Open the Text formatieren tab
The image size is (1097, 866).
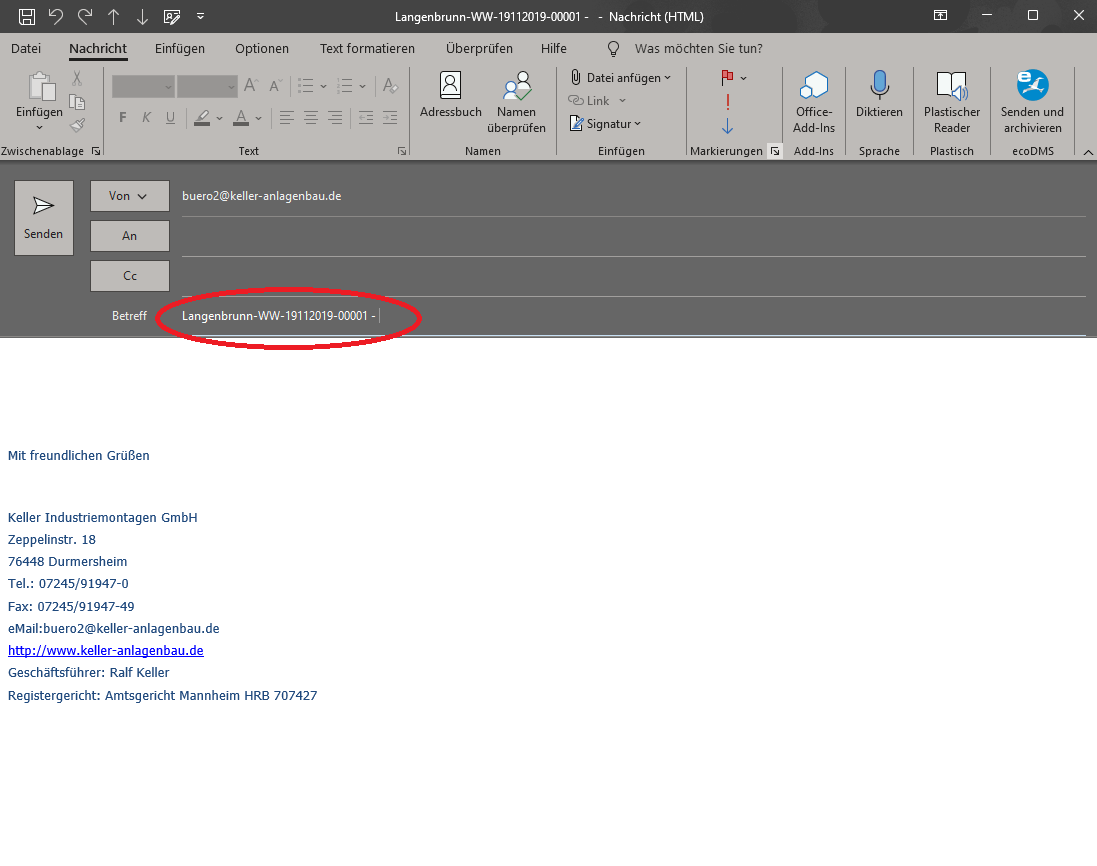coord(367,48)
